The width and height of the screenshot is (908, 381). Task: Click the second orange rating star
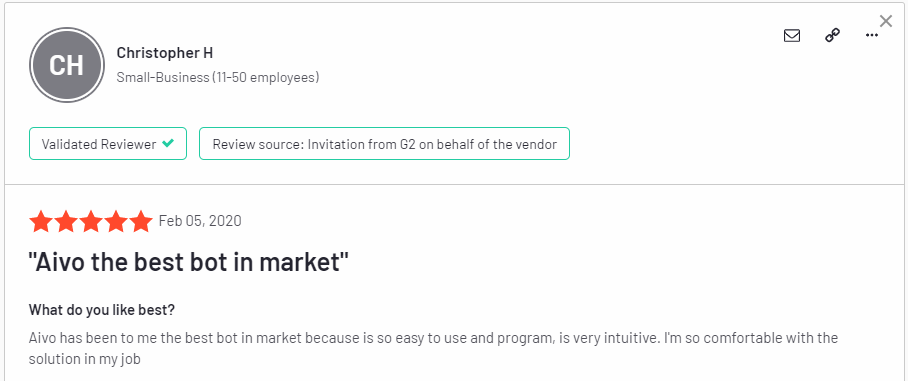(66, 222)
